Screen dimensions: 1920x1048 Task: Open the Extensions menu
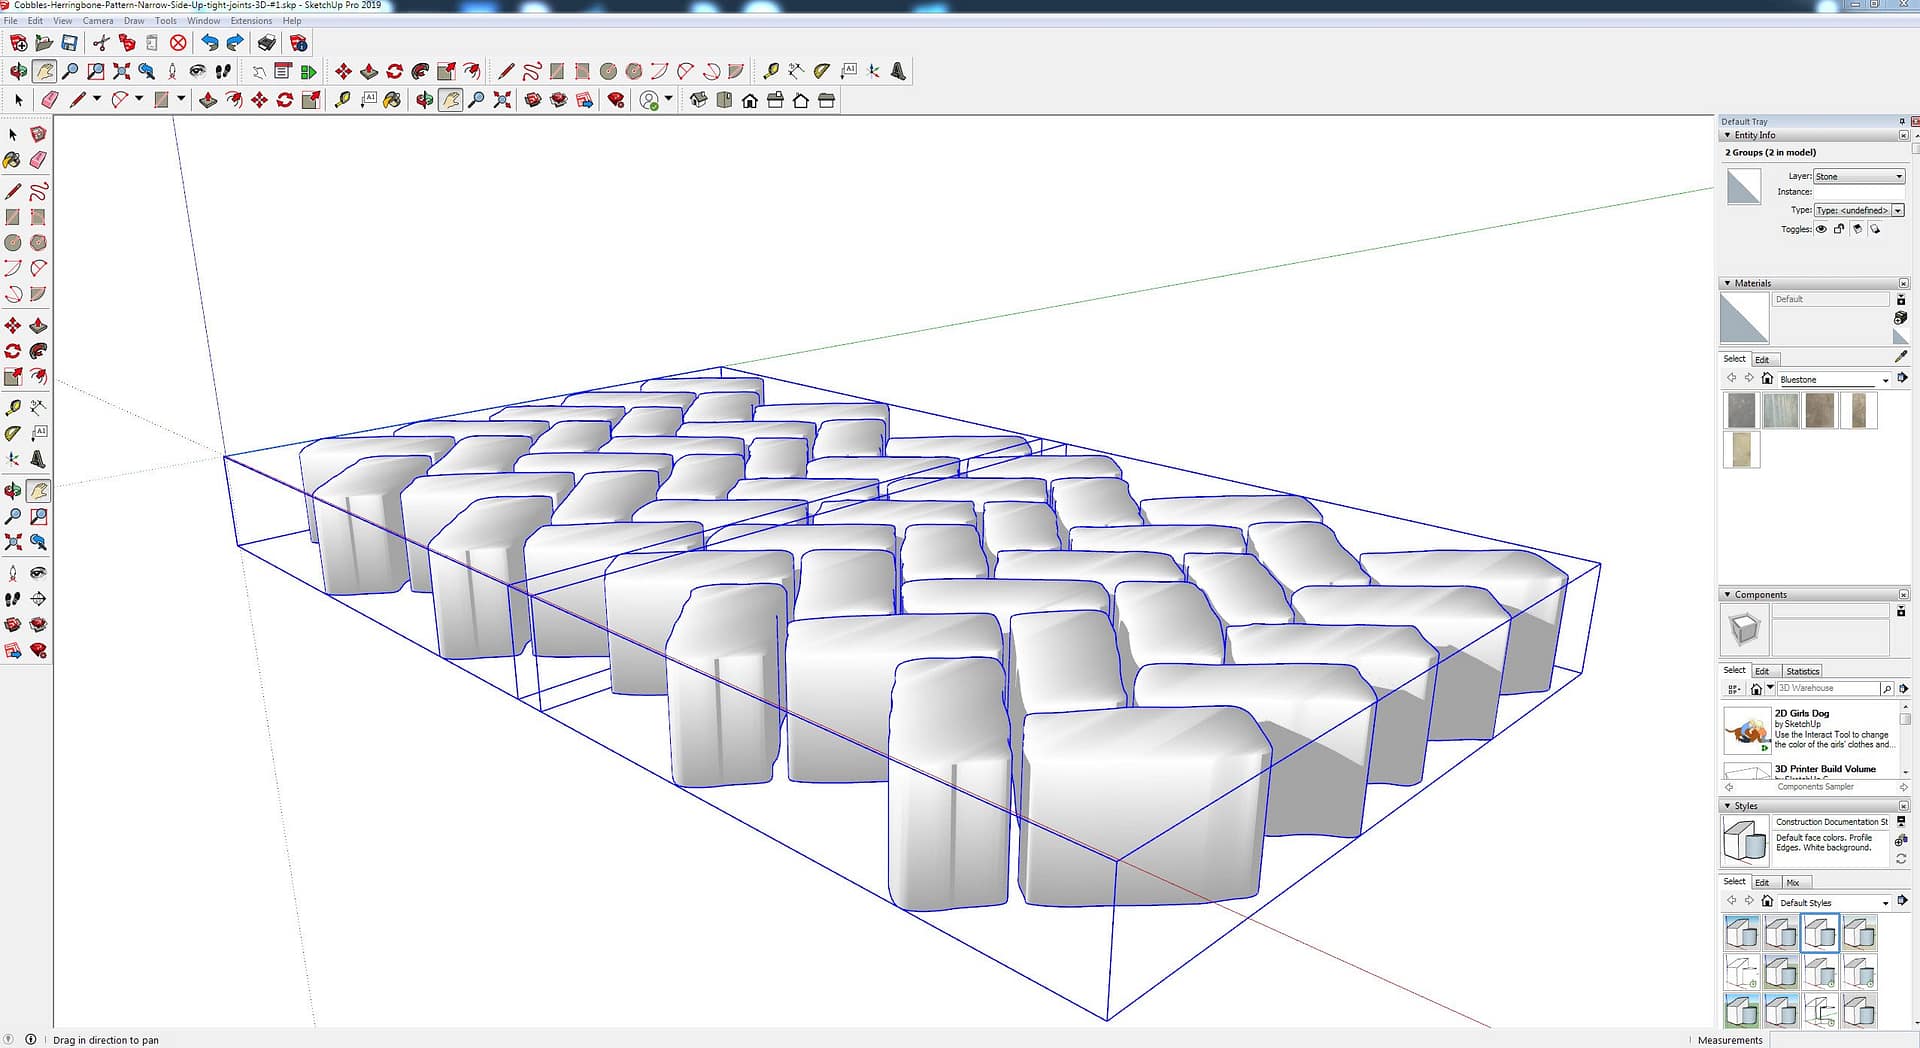point(251,20)
